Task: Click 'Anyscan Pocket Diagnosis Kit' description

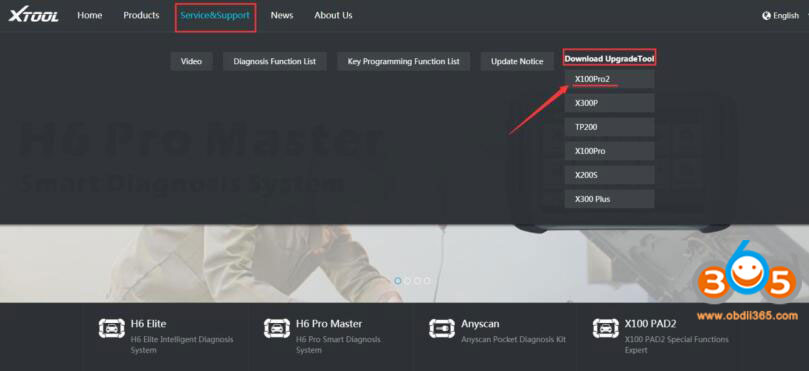Action: (x=513, y=340)
